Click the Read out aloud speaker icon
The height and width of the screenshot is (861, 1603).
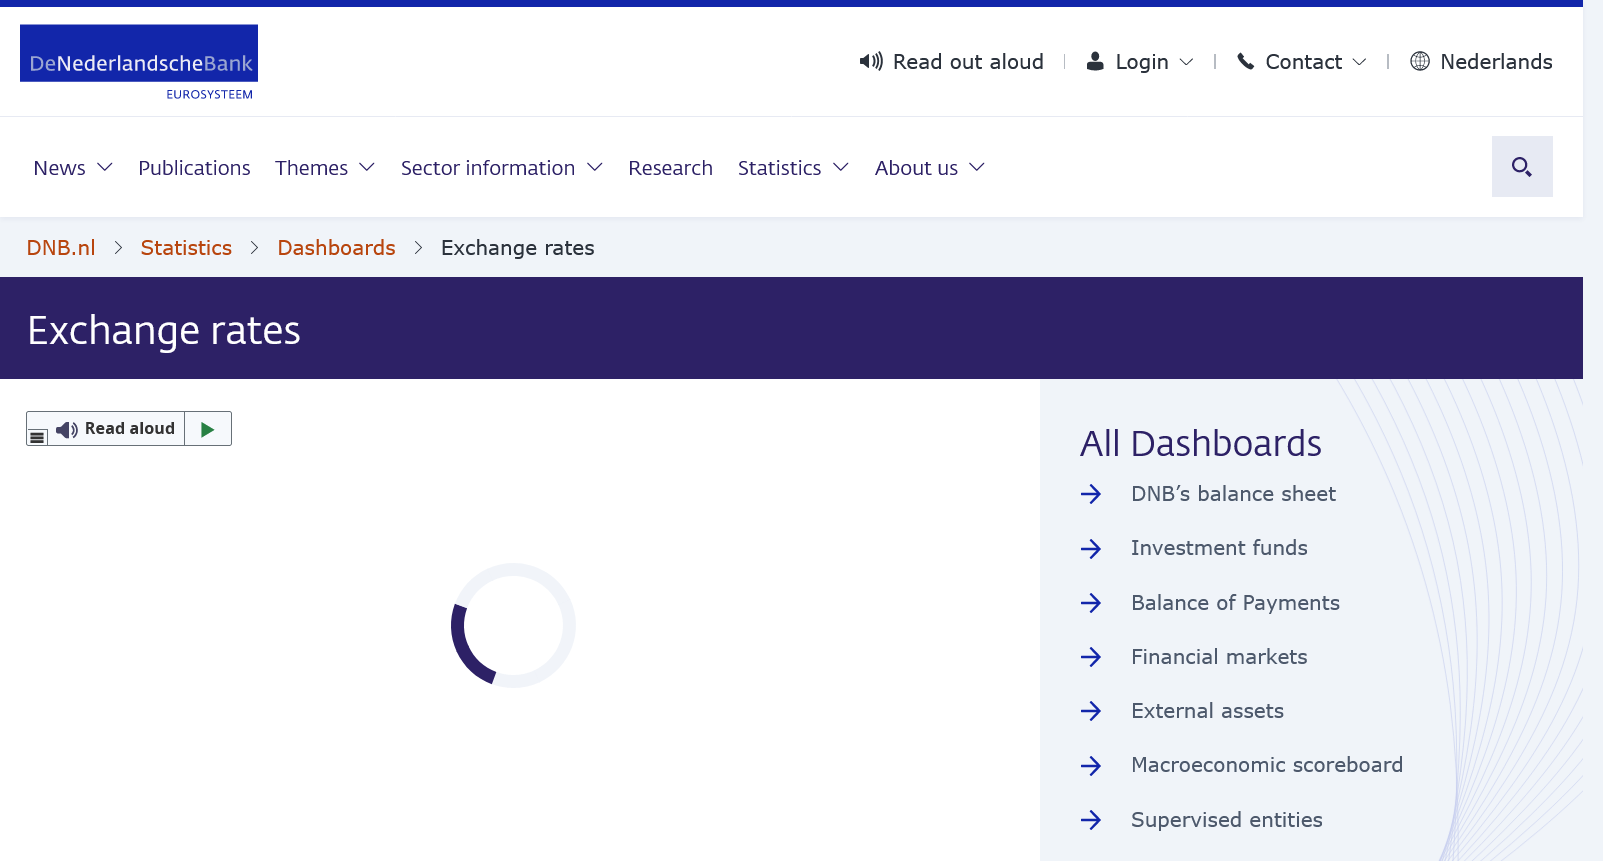tap(871, 62)
